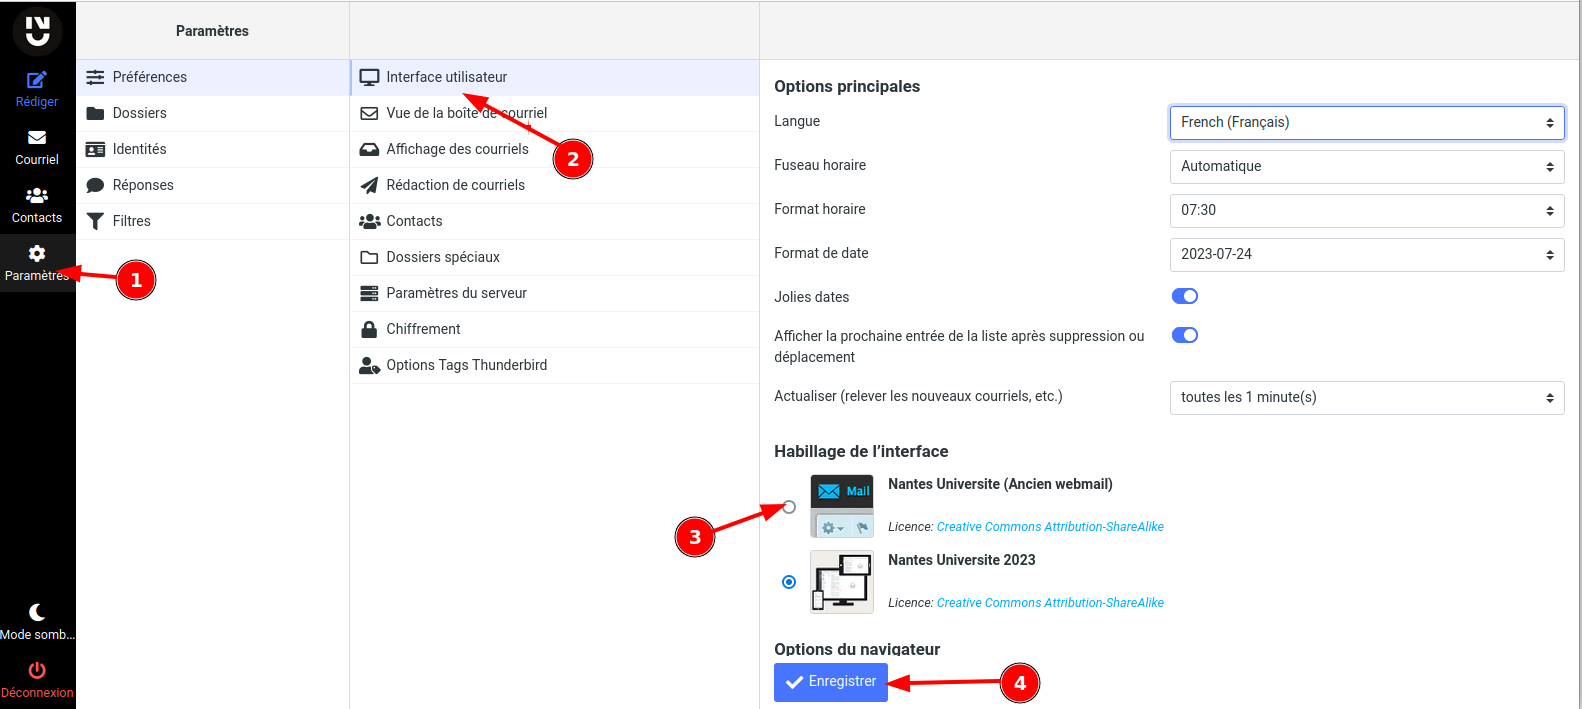This screenshot has height=709, width=1582.
Task: Open the Actualiser refresh interval dropdown
Action: pos(1366,397)
